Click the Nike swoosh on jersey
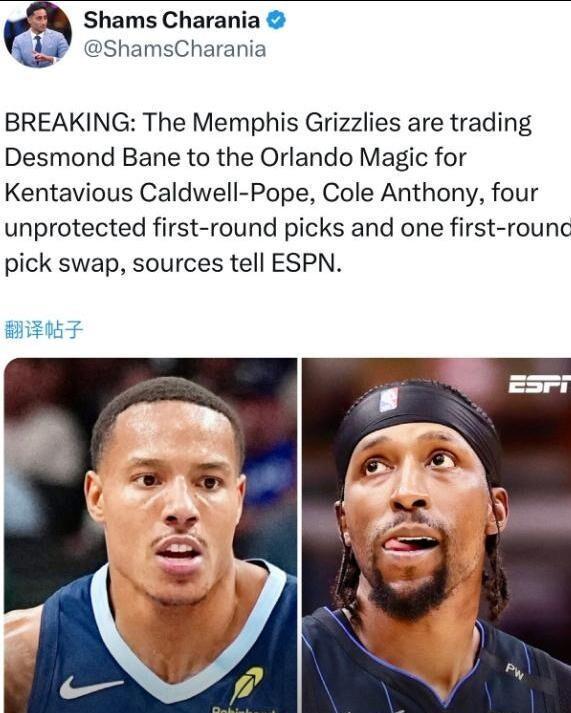 [91, 687]
